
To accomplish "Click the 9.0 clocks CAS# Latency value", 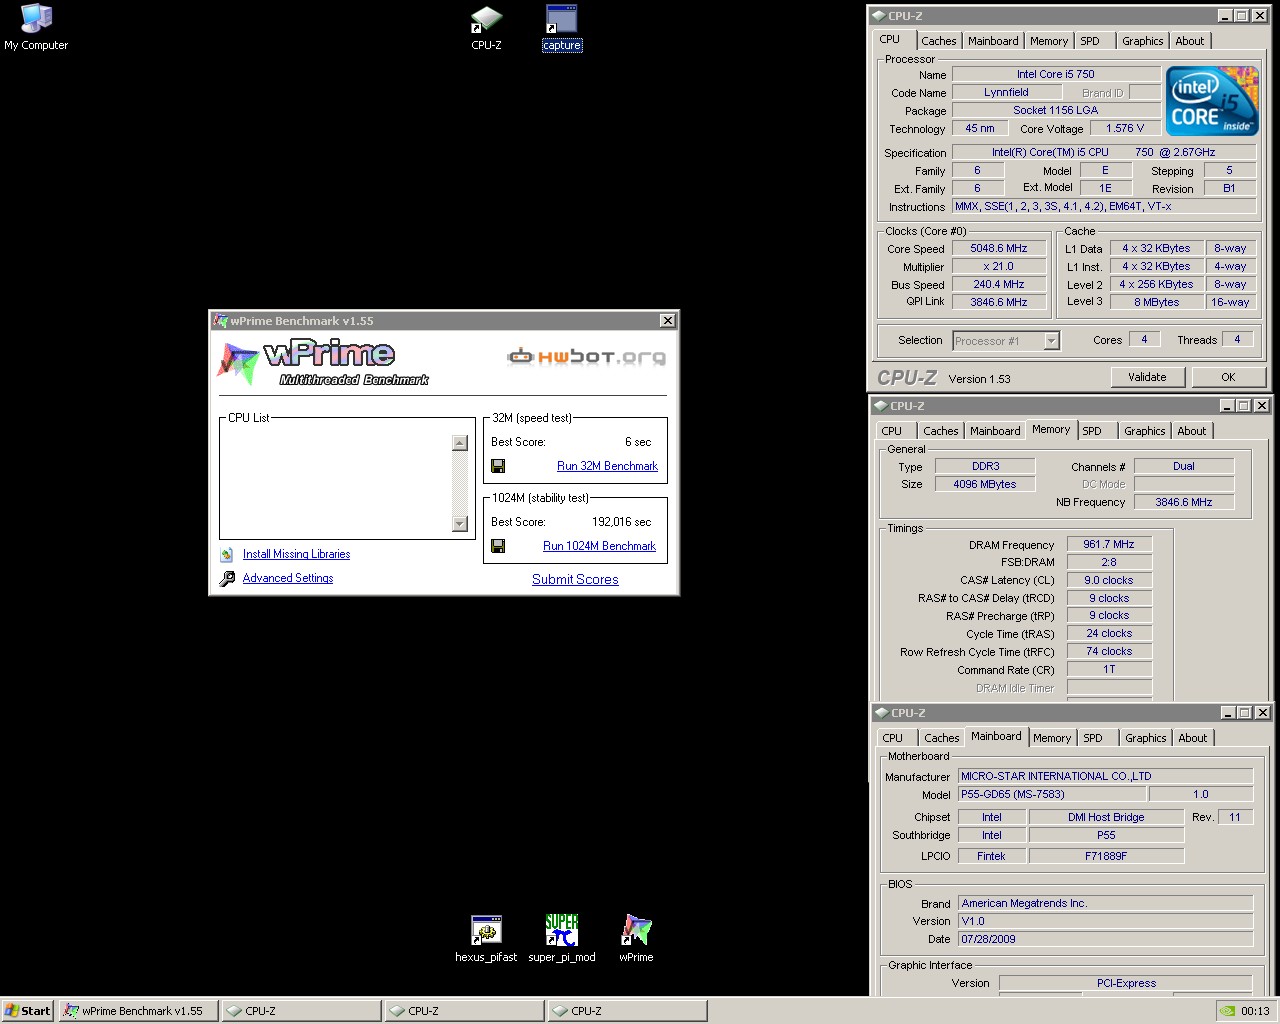I will point(1108,580).
